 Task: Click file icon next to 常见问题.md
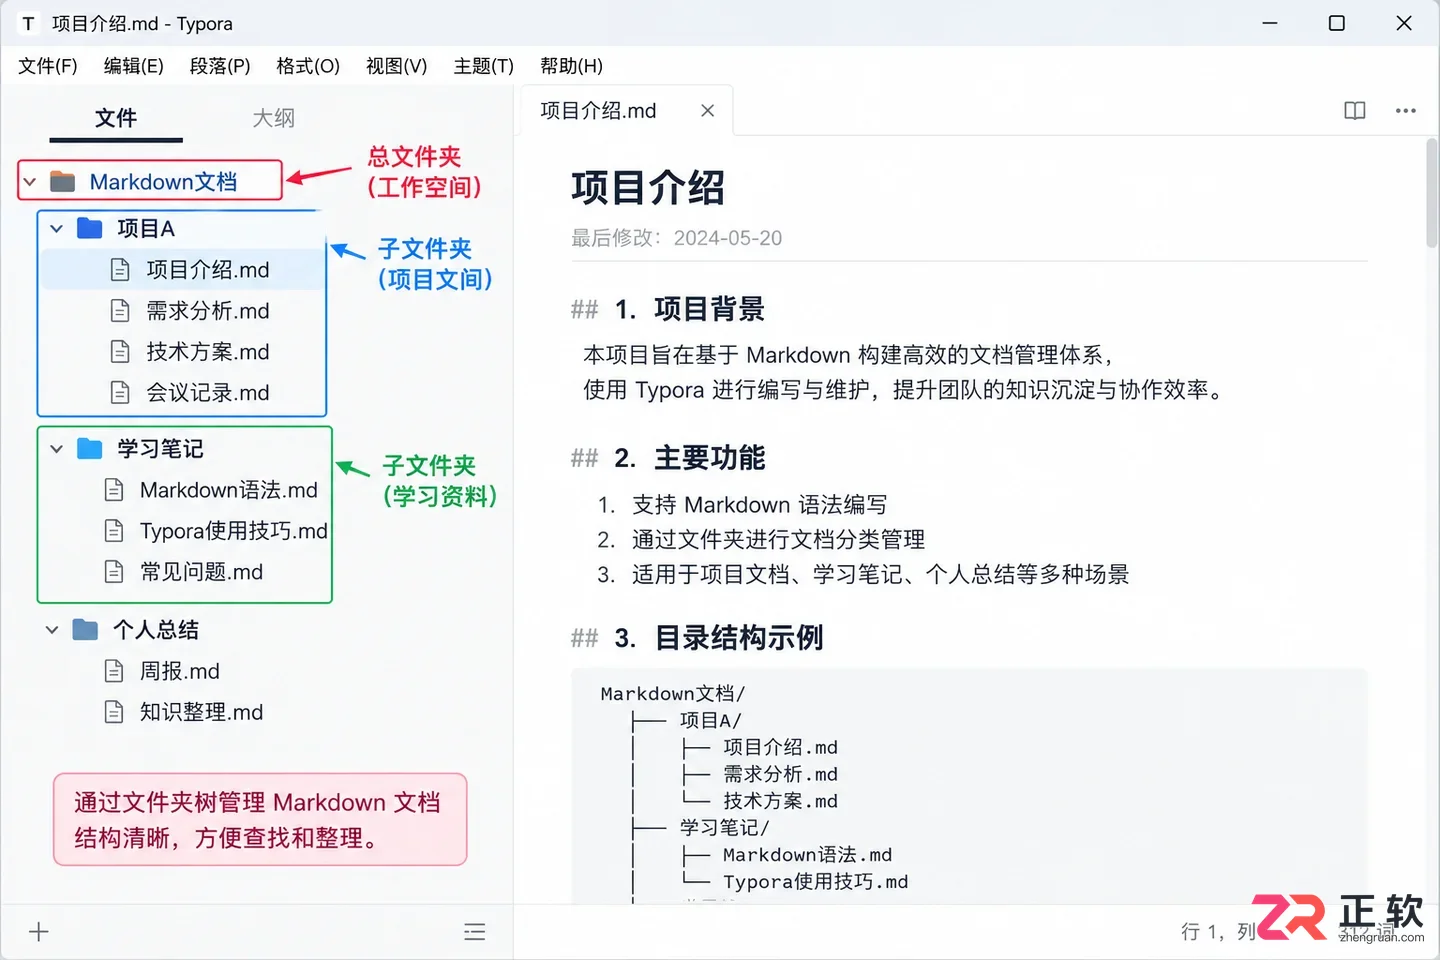click(115, 572)
